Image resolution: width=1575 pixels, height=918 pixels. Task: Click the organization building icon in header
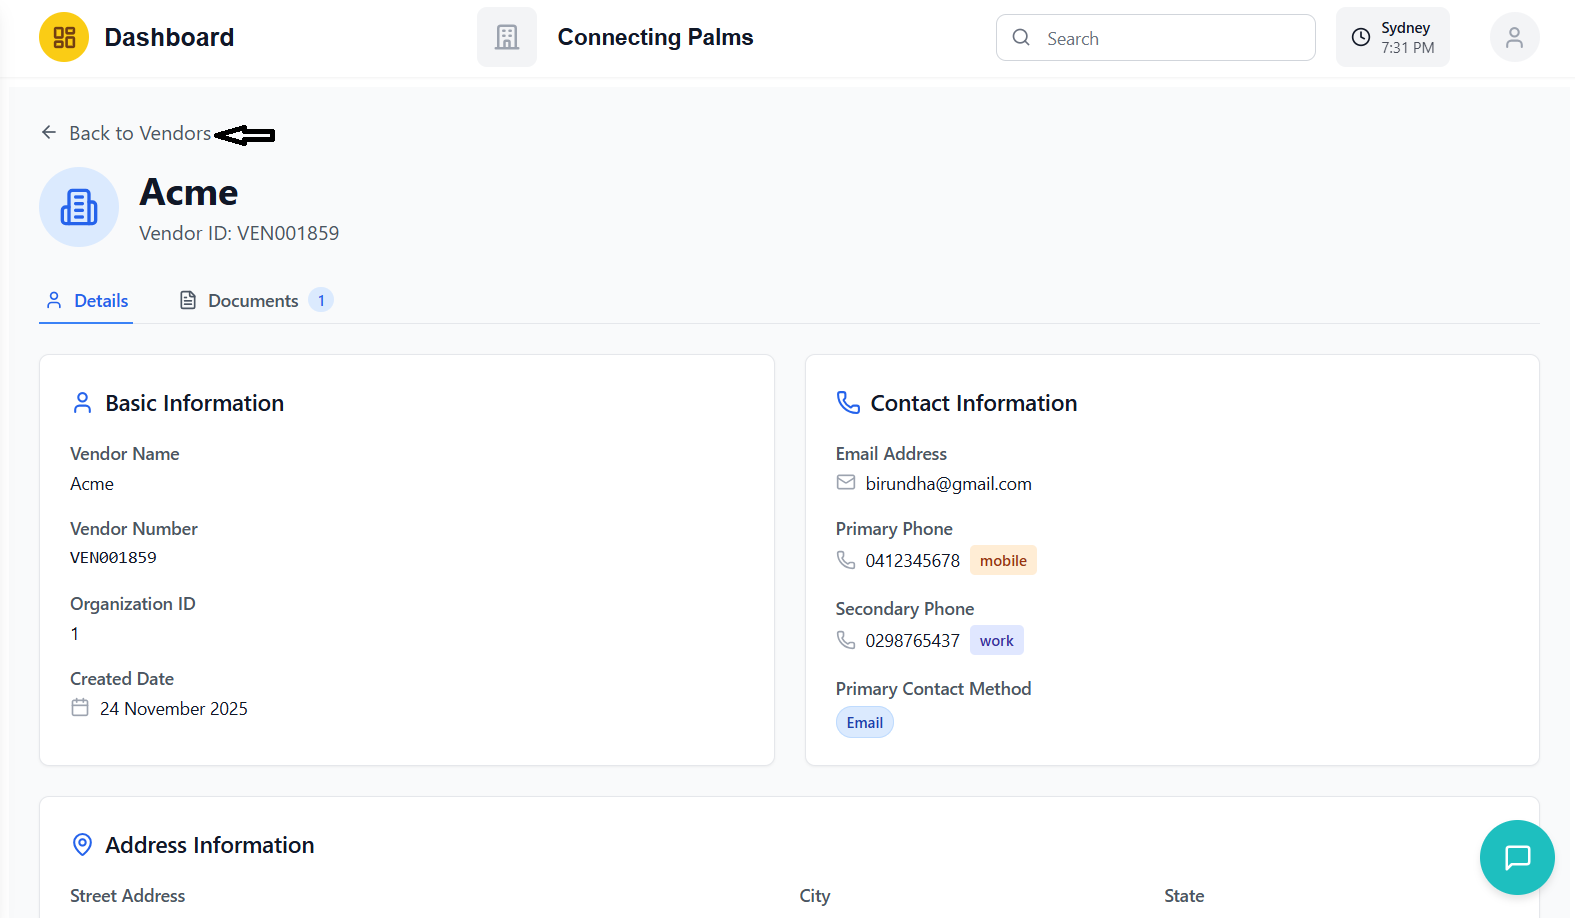tap(507, 37)
